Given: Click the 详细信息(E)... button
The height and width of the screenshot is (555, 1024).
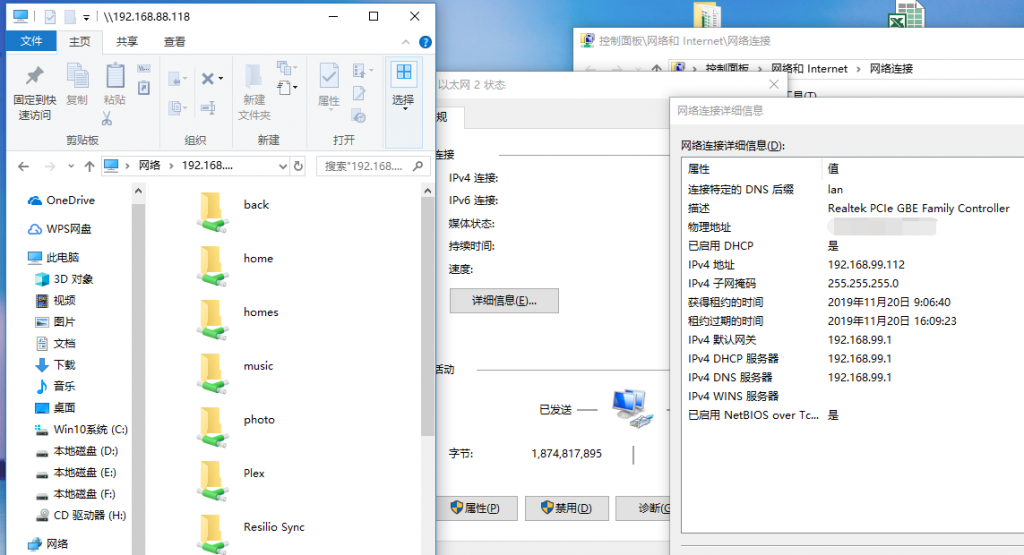Looking at the screenshot, I should 504,301.
